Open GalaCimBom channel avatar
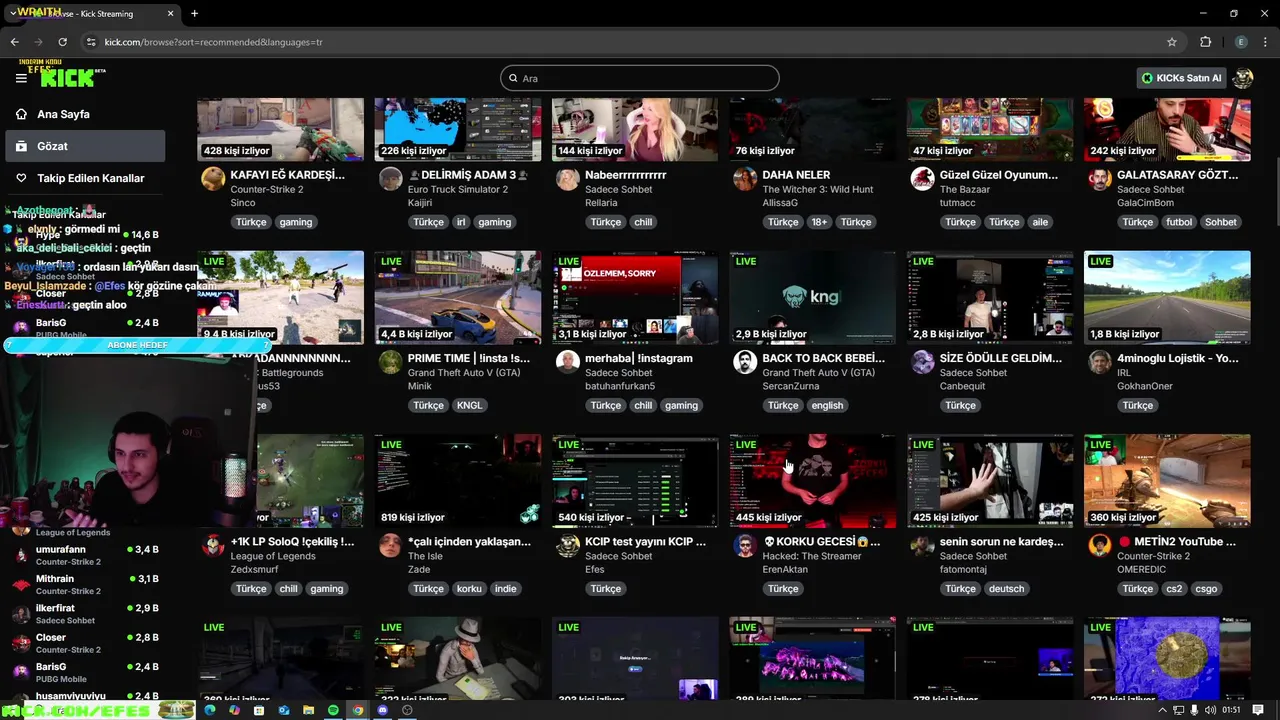 (x=1100, y=179)
